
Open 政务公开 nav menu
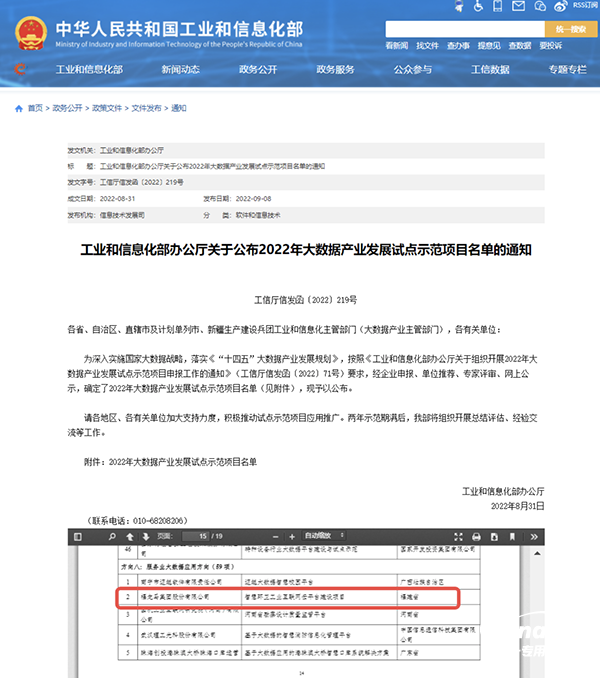tap(258, 69)
